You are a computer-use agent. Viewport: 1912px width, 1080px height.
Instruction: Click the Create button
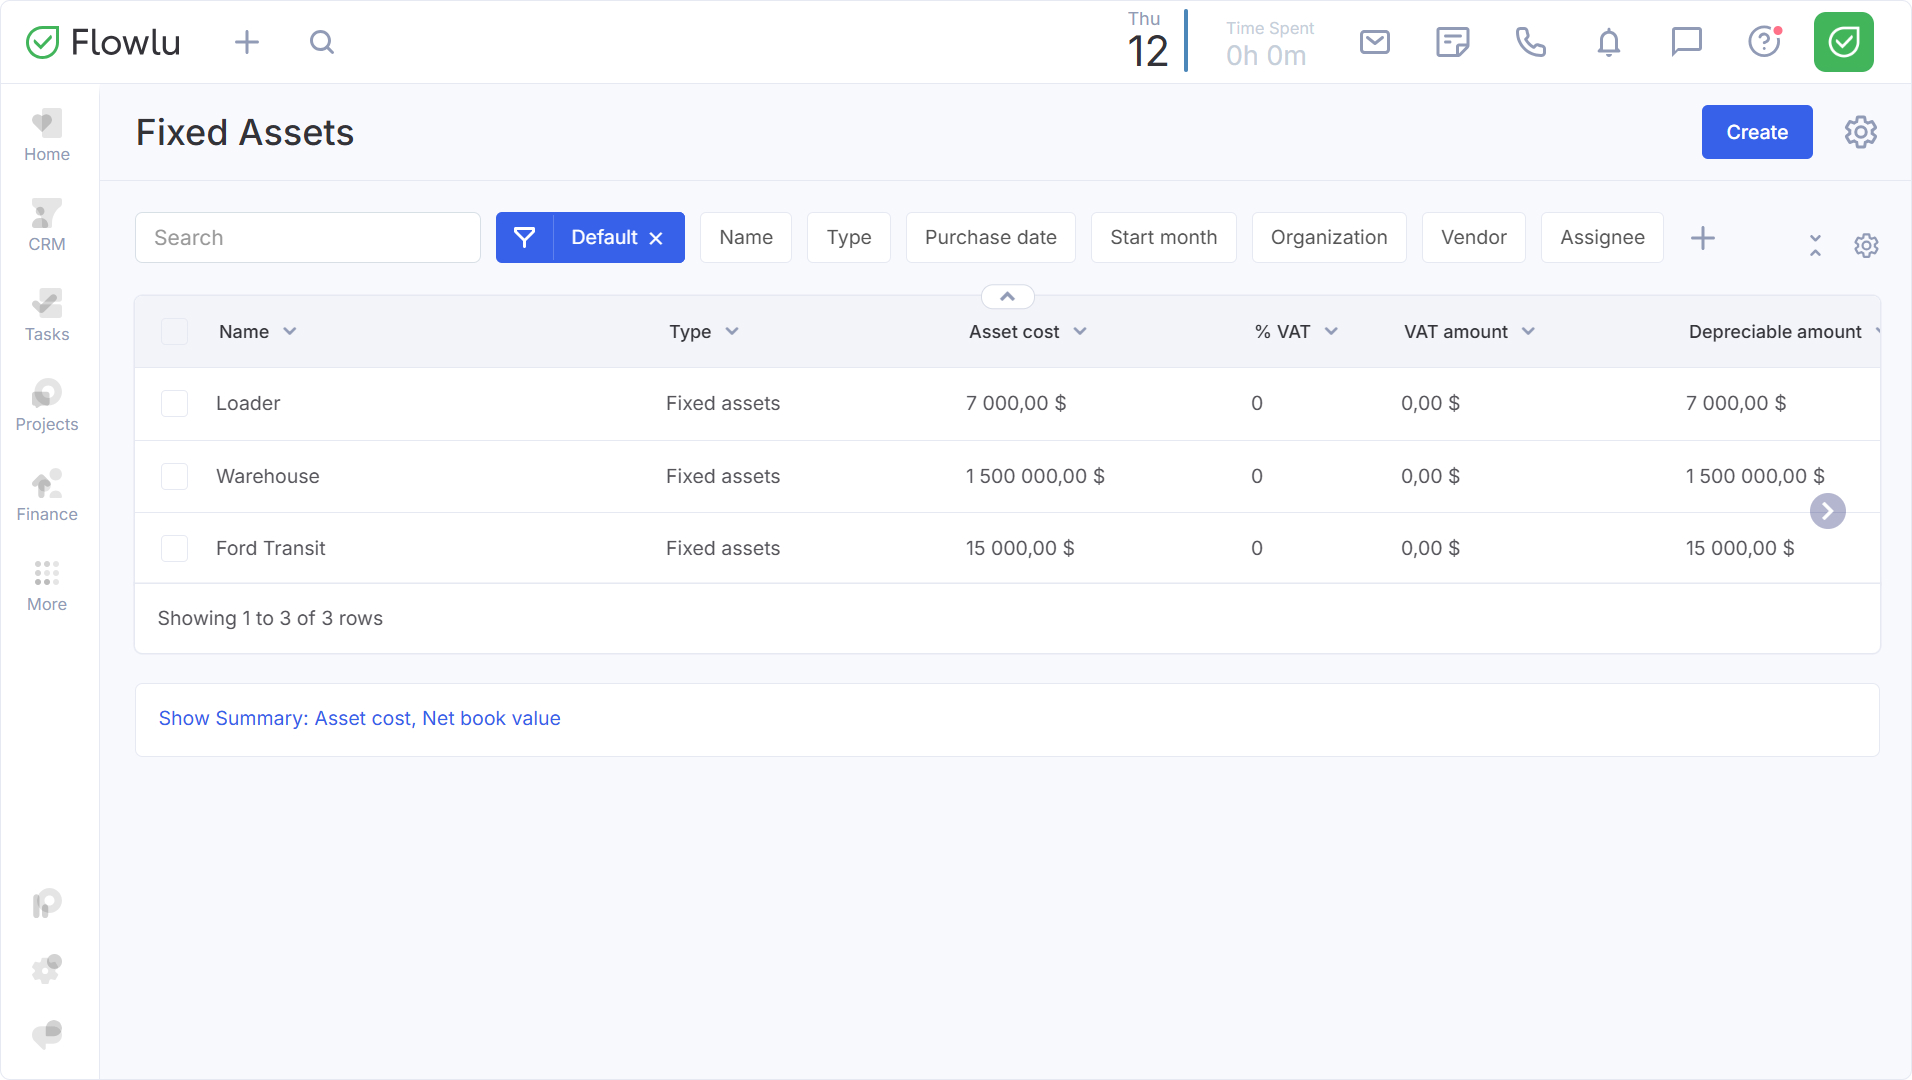(x=1756, y=132)
